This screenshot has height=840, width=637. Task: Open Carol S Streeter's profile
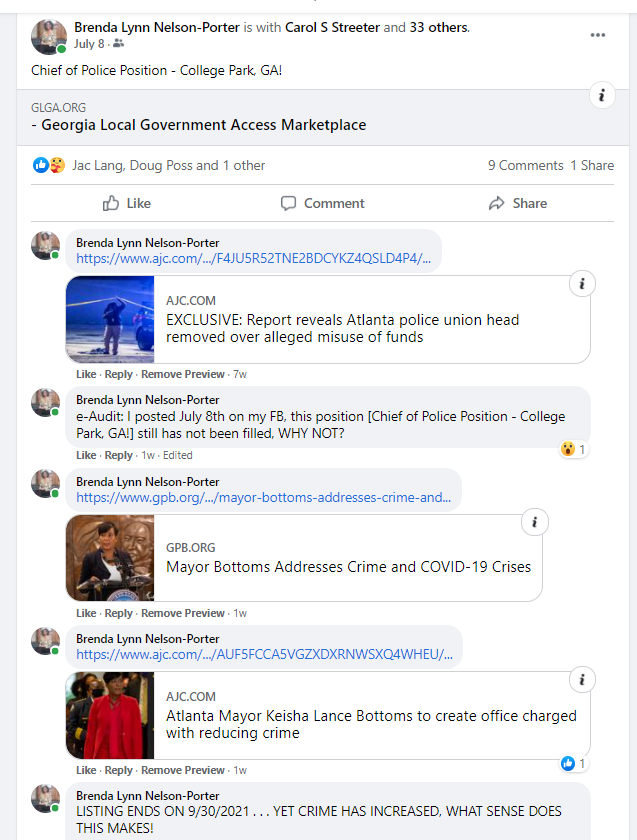[x=332, y=27]
